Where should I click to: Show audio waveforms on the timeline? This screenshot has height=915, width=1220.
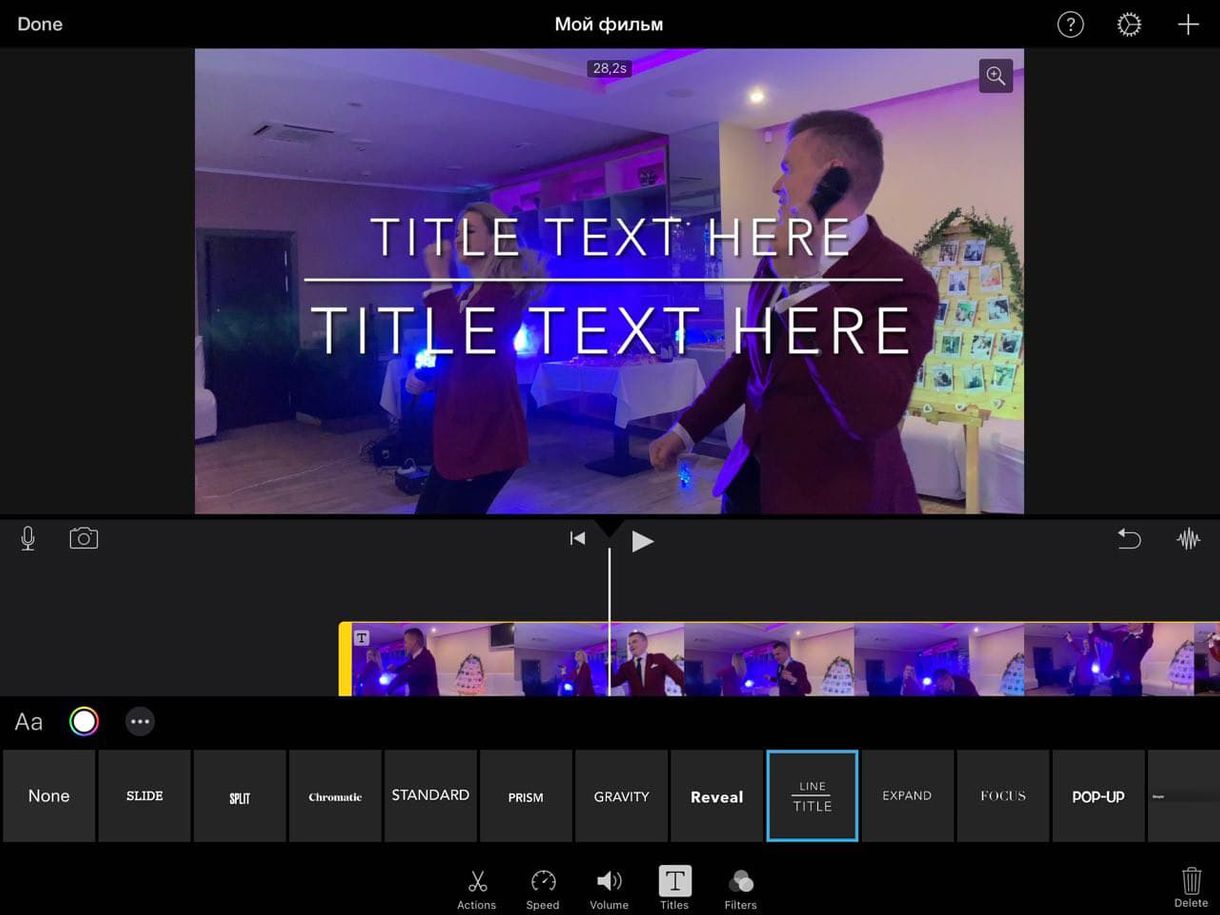click(1188, 538)
